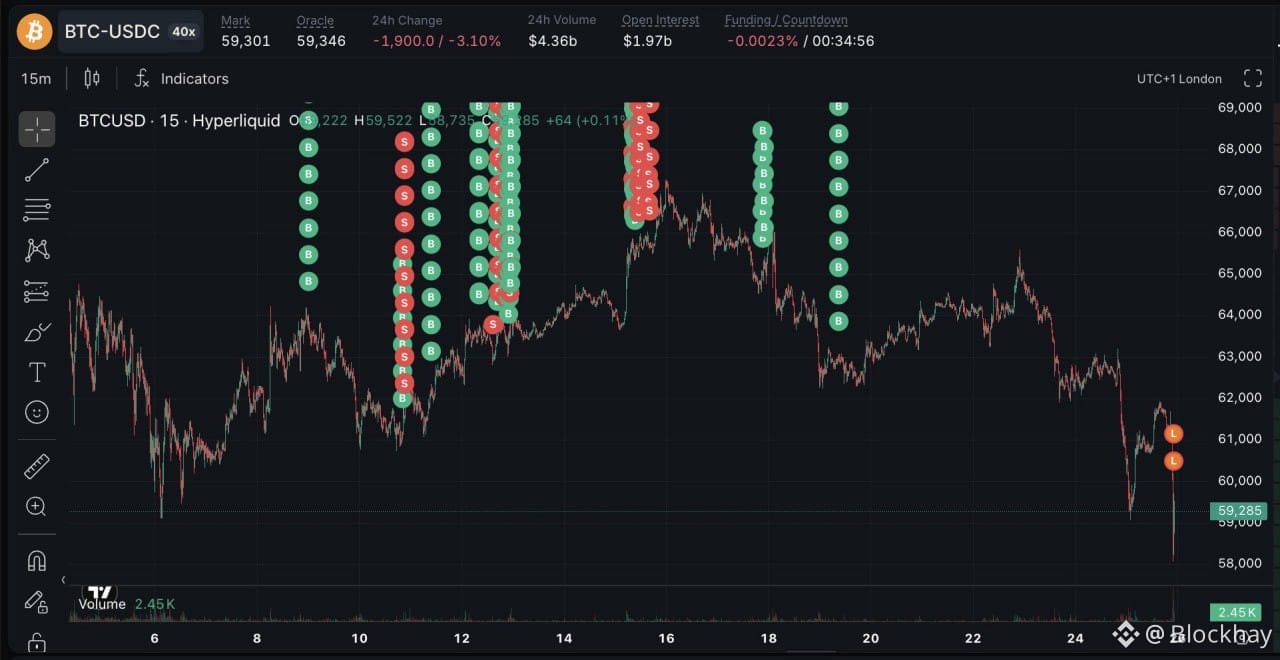Select the pattern drawing tool
The height and width of the screenshot is (660, 1280).
coord(37,249)
